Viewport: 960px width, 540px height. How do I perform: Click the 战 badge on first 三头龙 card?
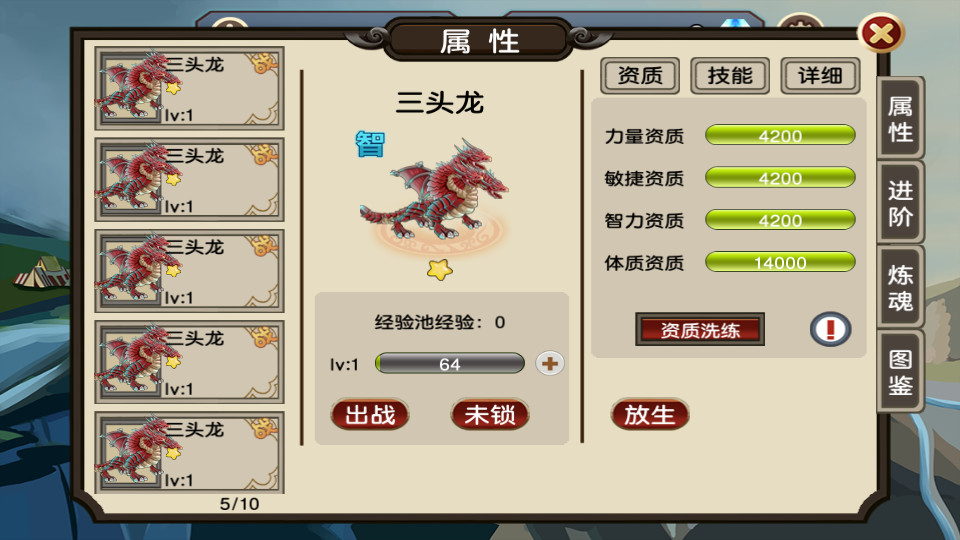pyautogui.click(x=264, y=62)
